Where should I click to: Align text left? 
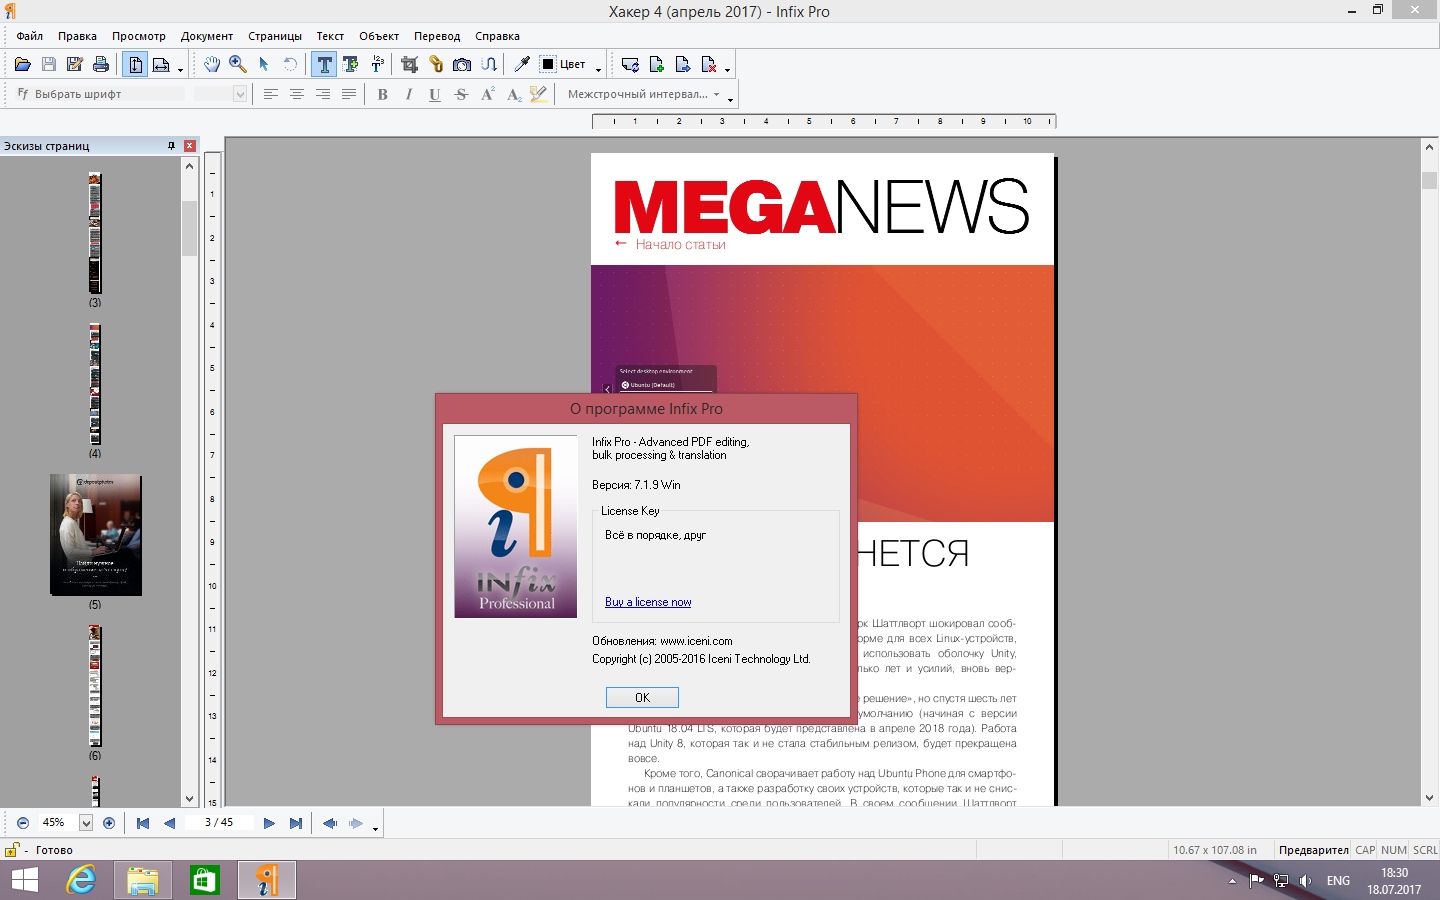270,94
